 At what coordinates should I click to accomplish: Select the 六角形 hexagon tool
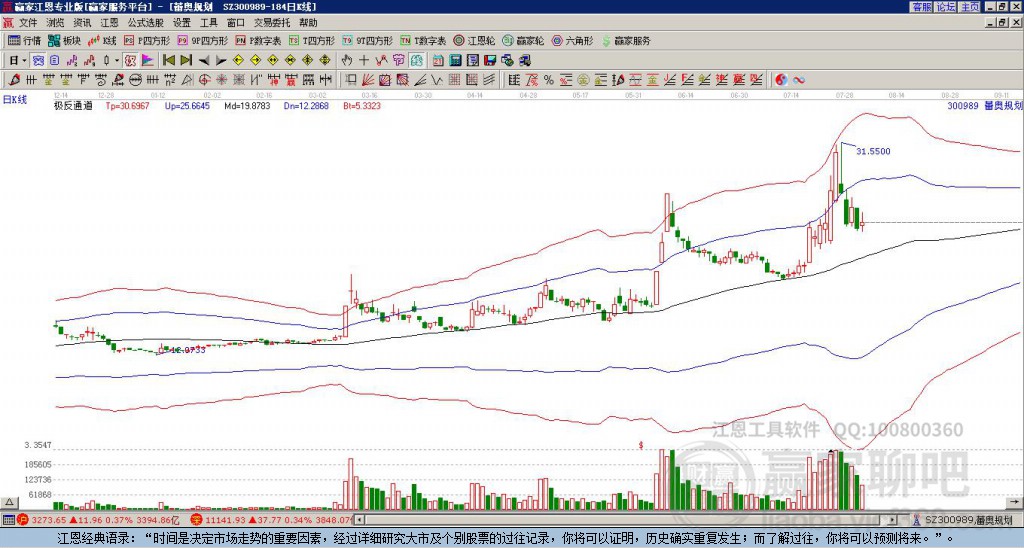[573, 40]
